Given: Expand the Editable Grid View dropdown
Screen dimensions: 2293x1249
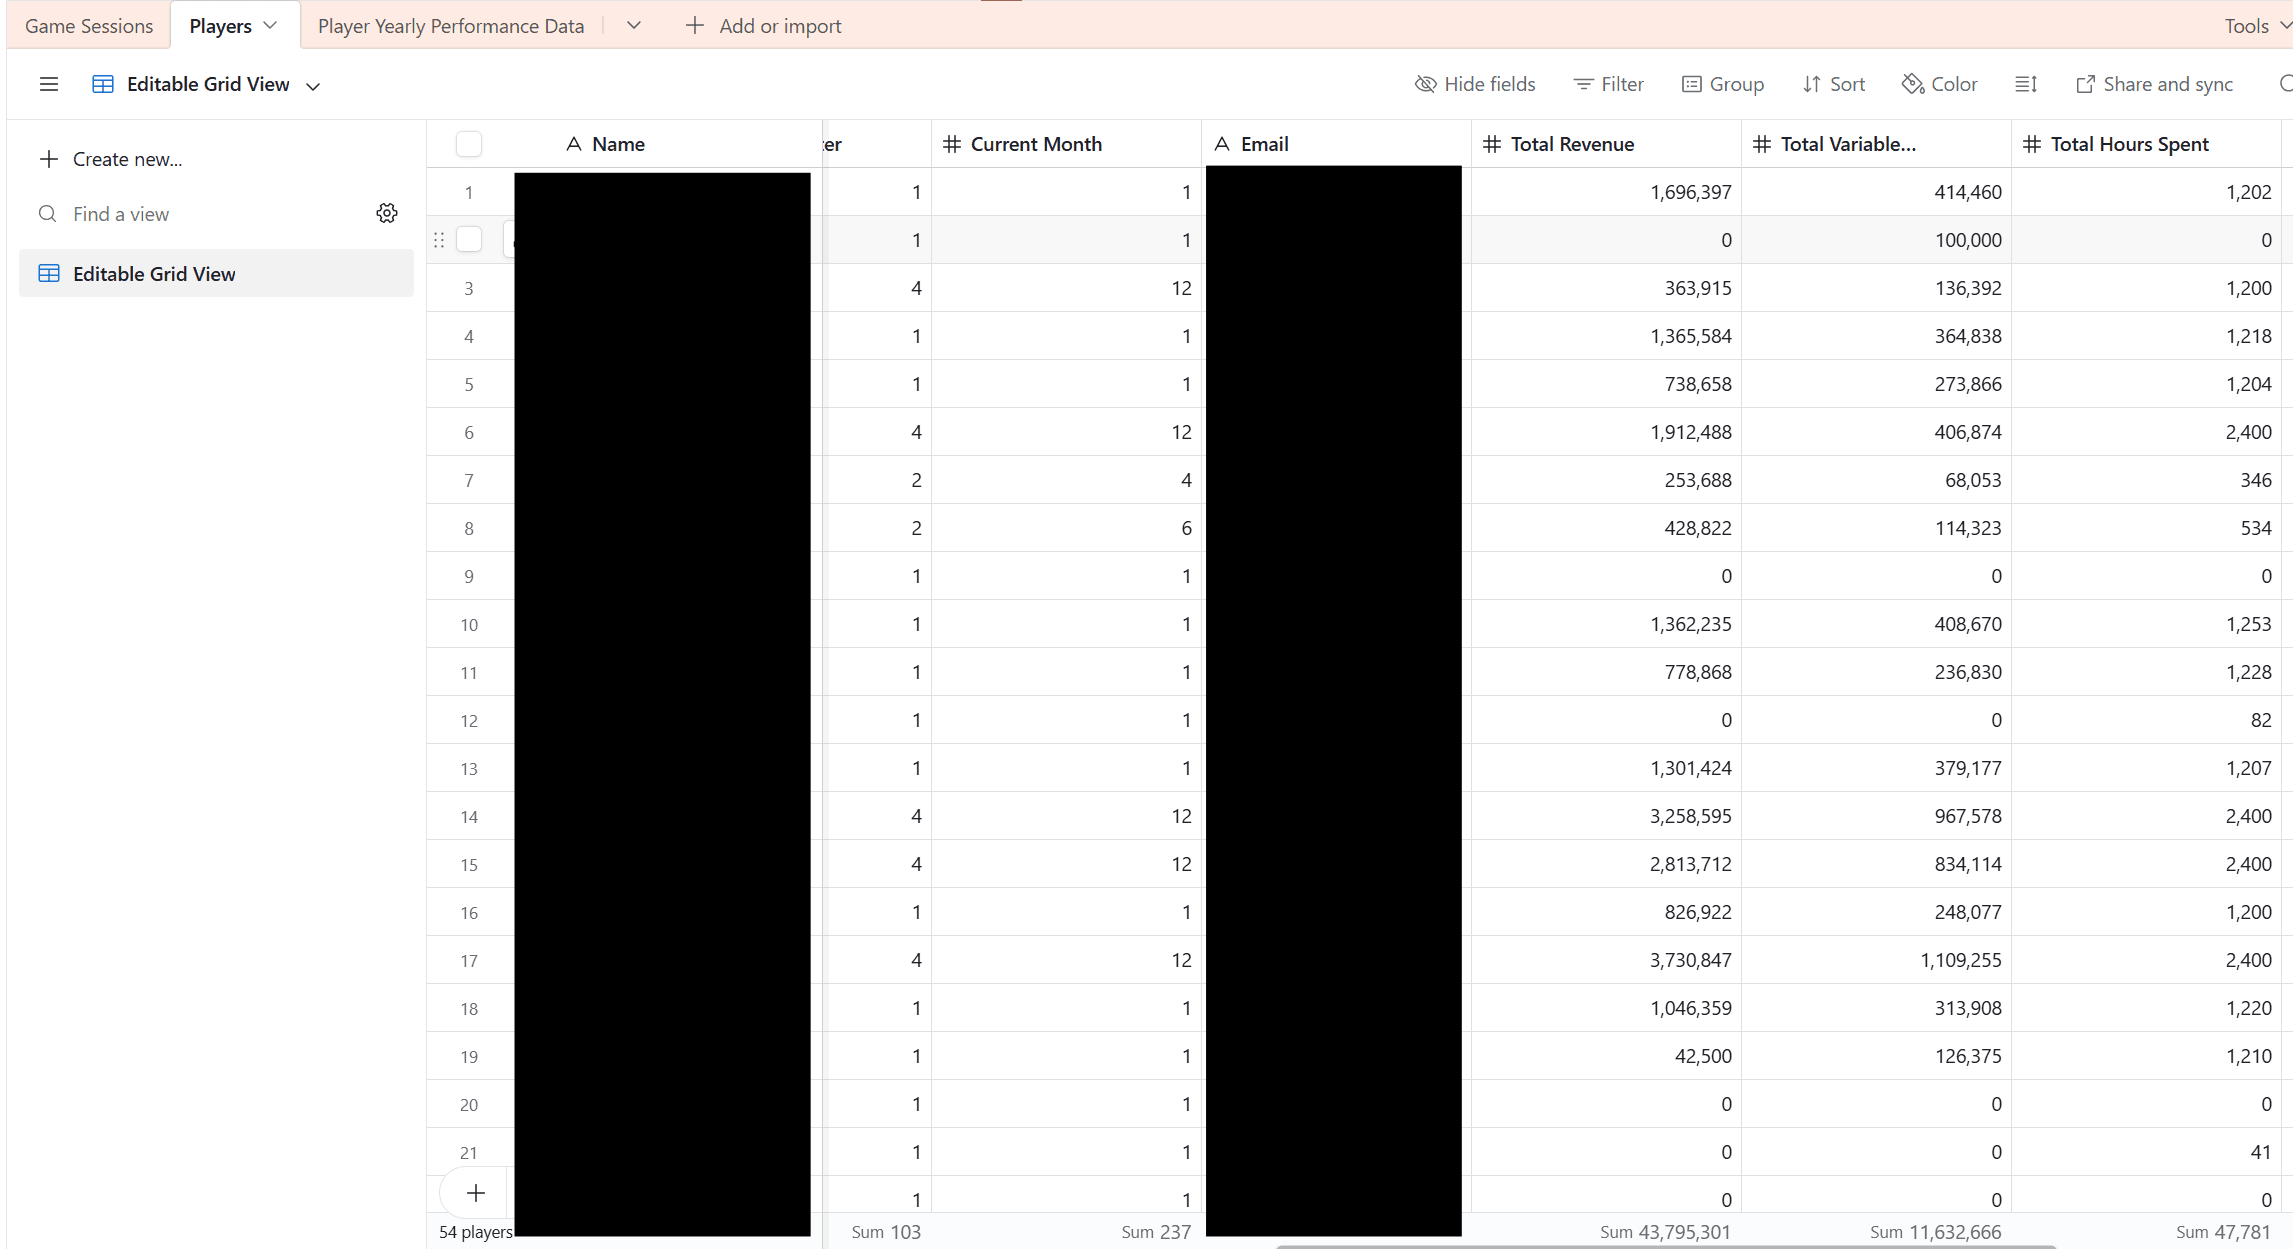Looking at the screenshot, I should (313, 85).
